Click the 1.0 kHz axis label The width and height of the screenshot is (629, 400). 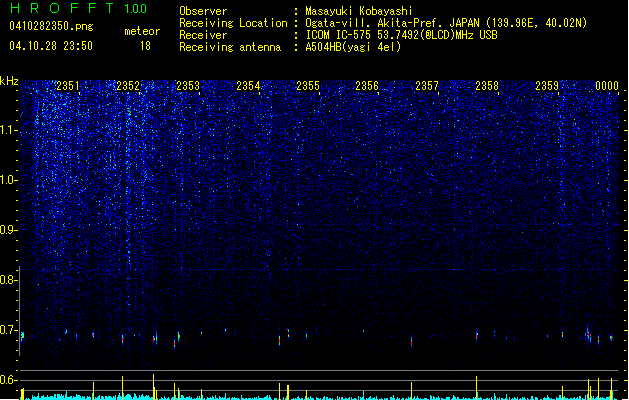(x=8, y=180)
